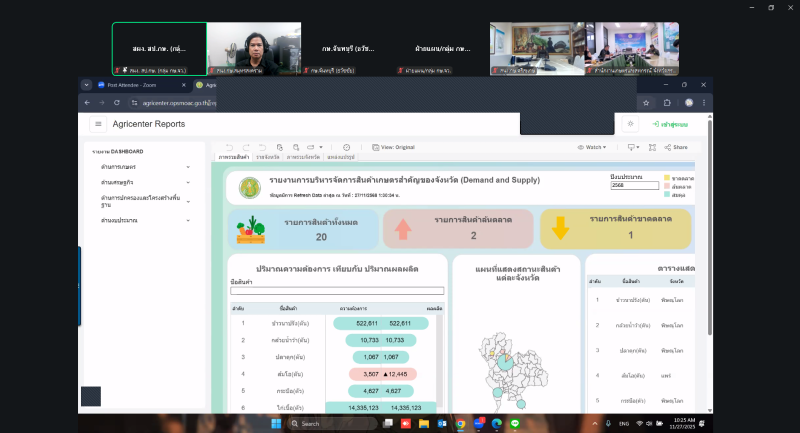This screenshot has height=433, width=800.
Task: Click the yellow ขาดตลาด legend swatch
Action: click(668, 178)
